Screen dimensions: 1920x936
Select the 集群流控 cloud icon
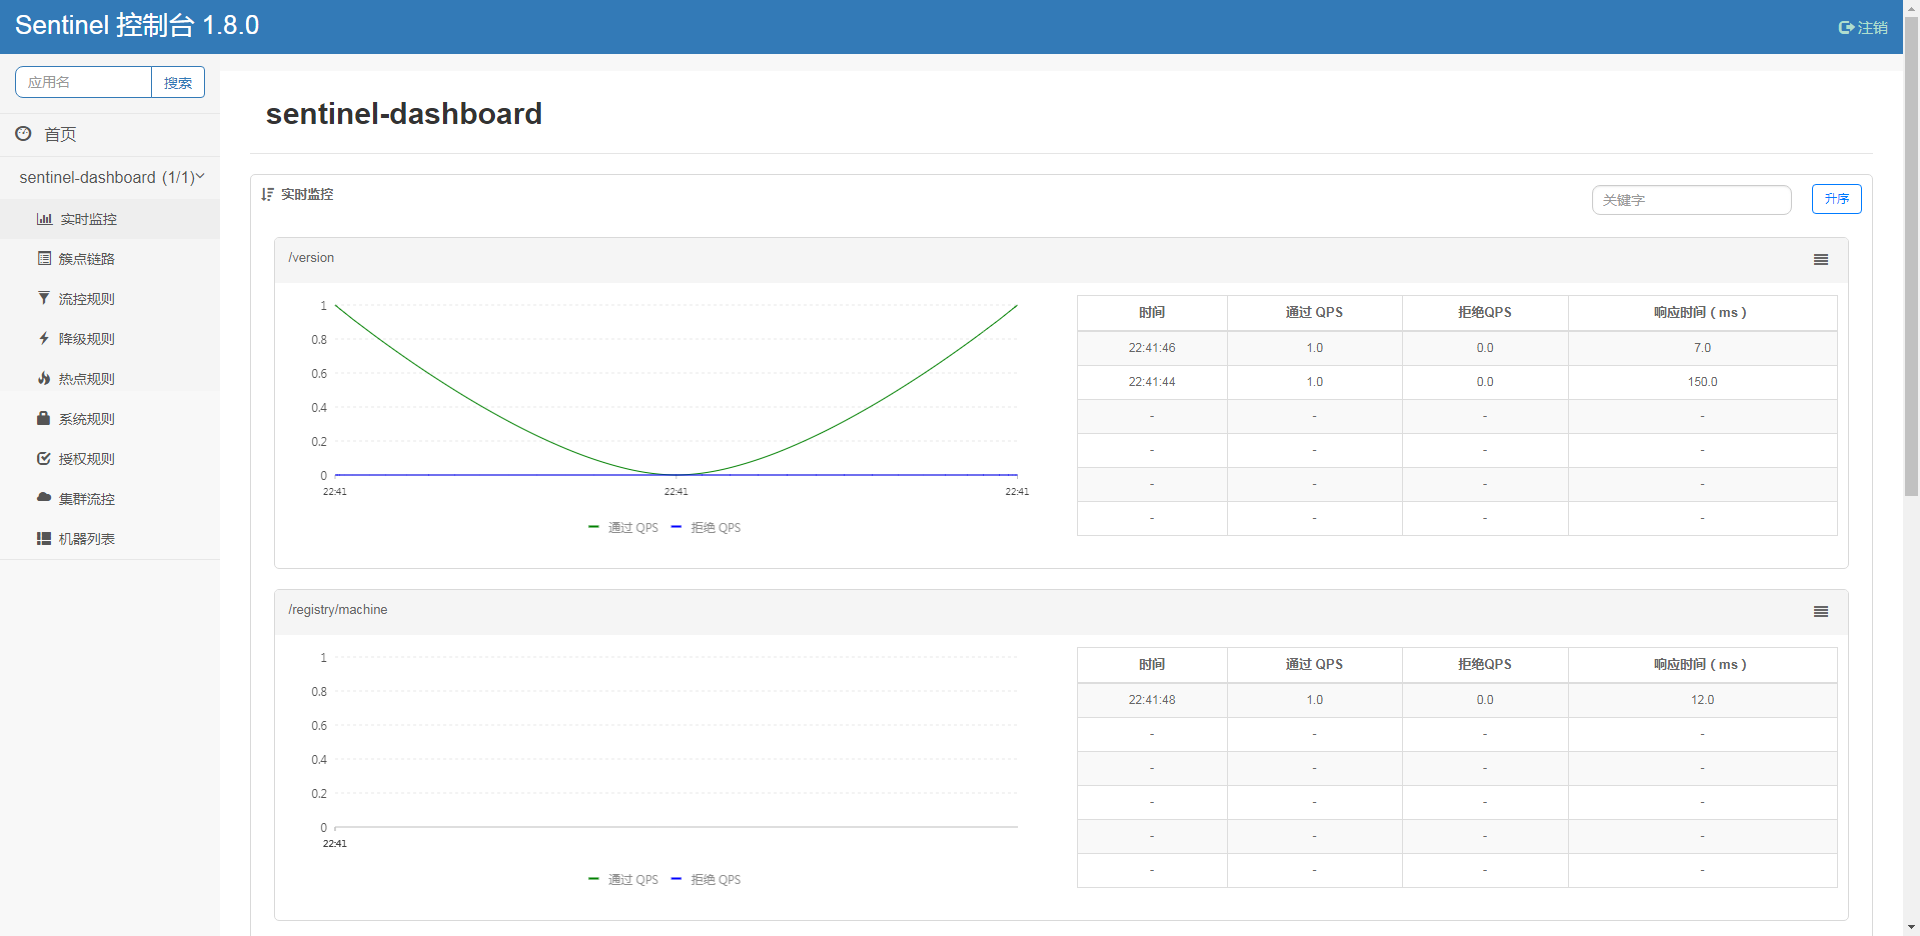click(x=44, y=498)
